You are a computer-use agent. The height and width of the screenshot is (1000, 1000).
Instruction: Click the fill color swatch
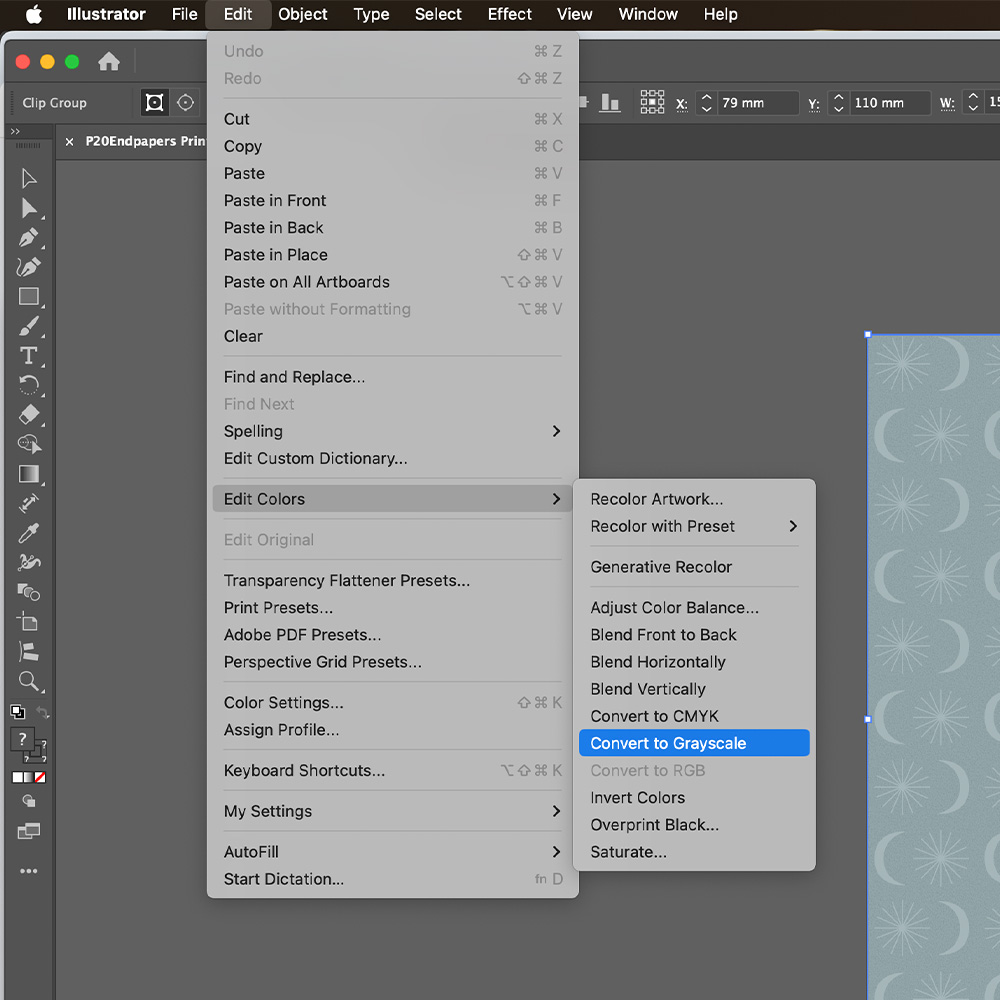22,740
